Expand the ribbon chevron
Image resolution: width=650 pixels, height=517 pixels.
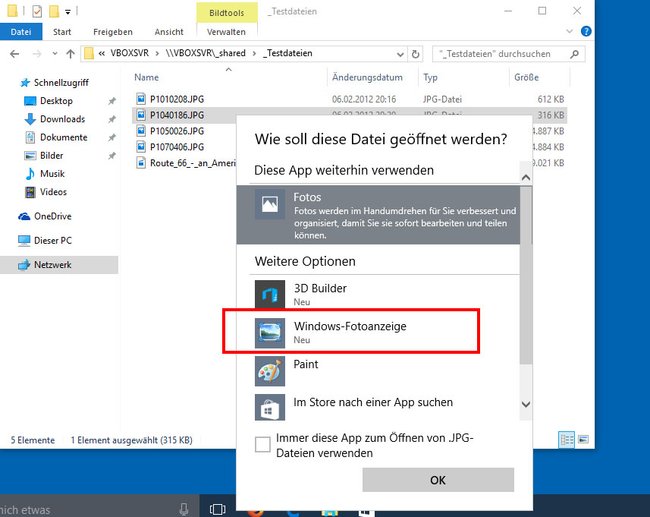point(570,32)
